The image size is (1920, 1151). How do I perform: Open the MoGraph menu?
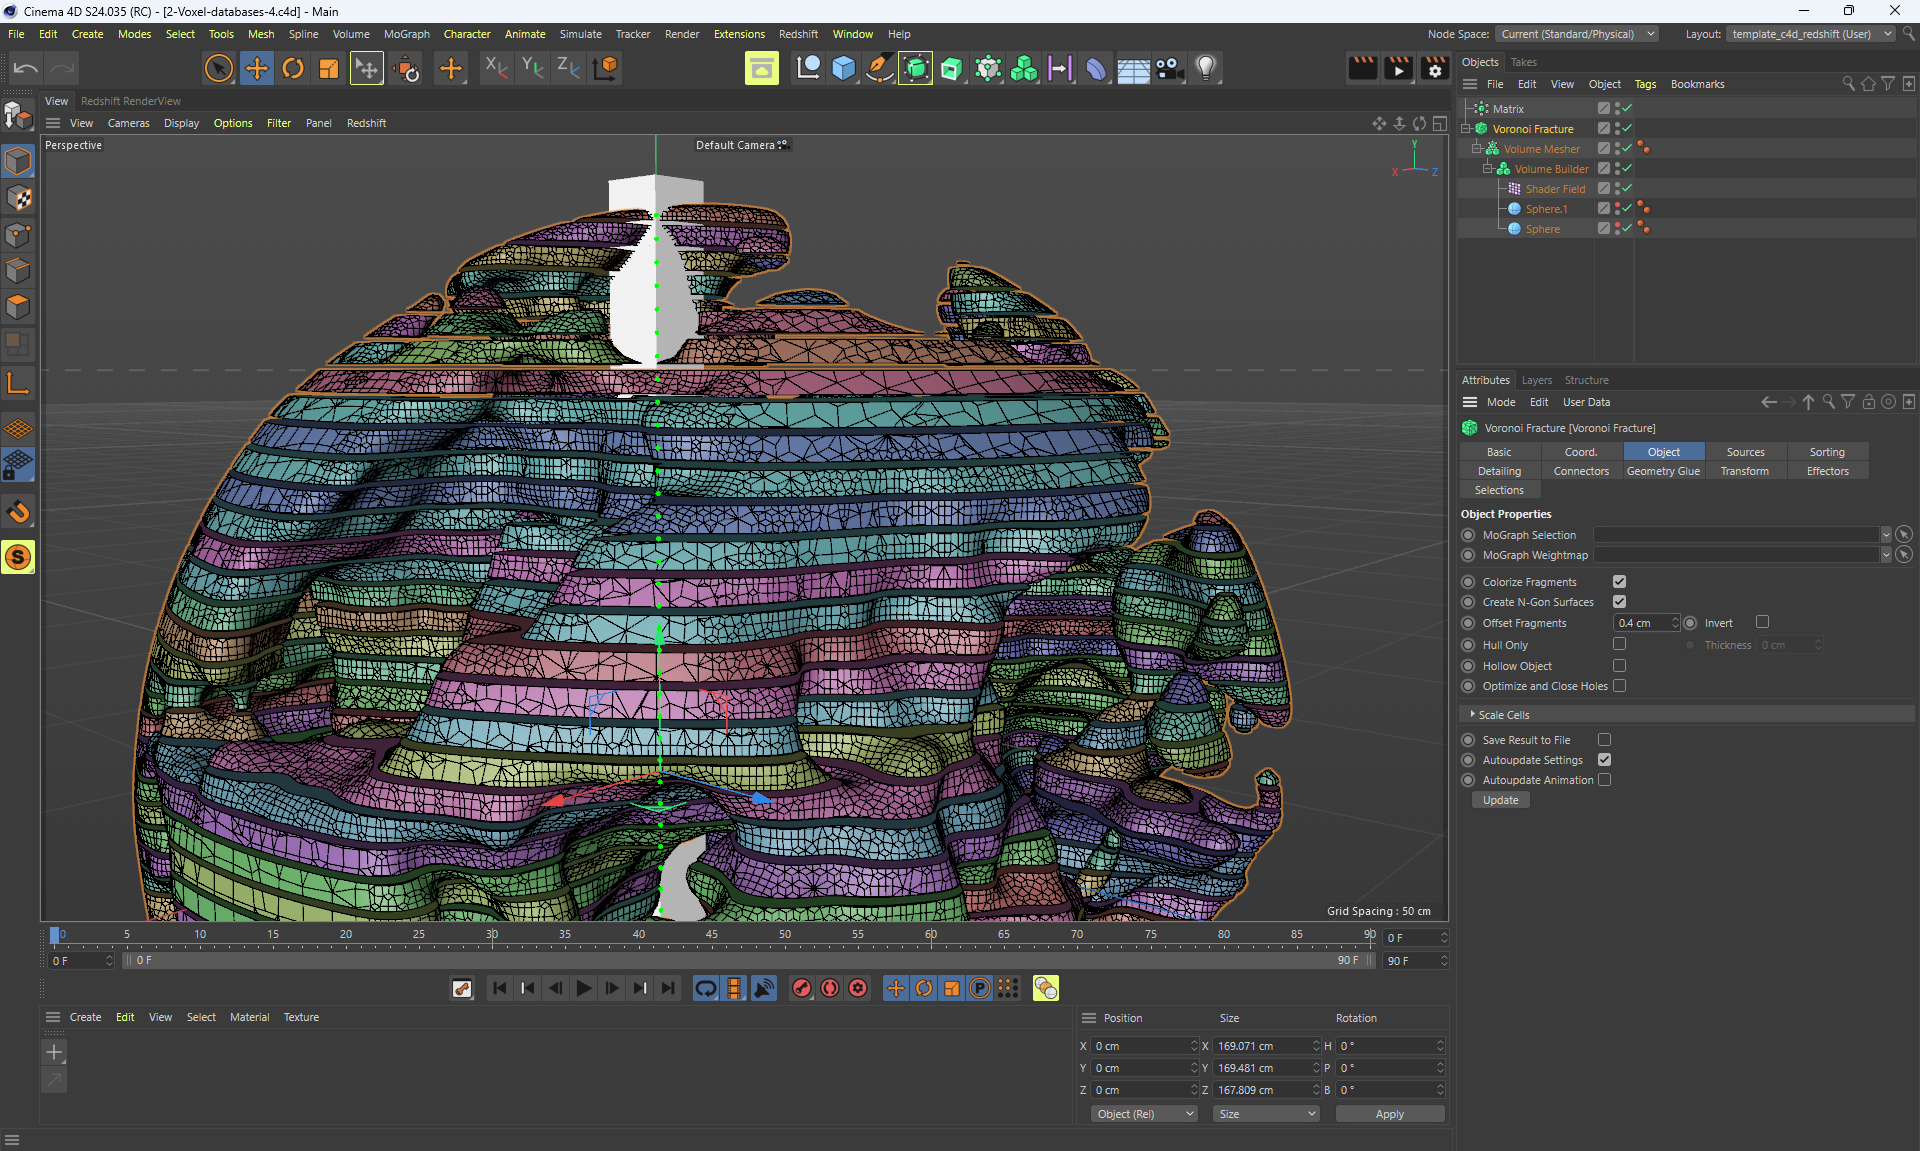click(x=406, y=34)
